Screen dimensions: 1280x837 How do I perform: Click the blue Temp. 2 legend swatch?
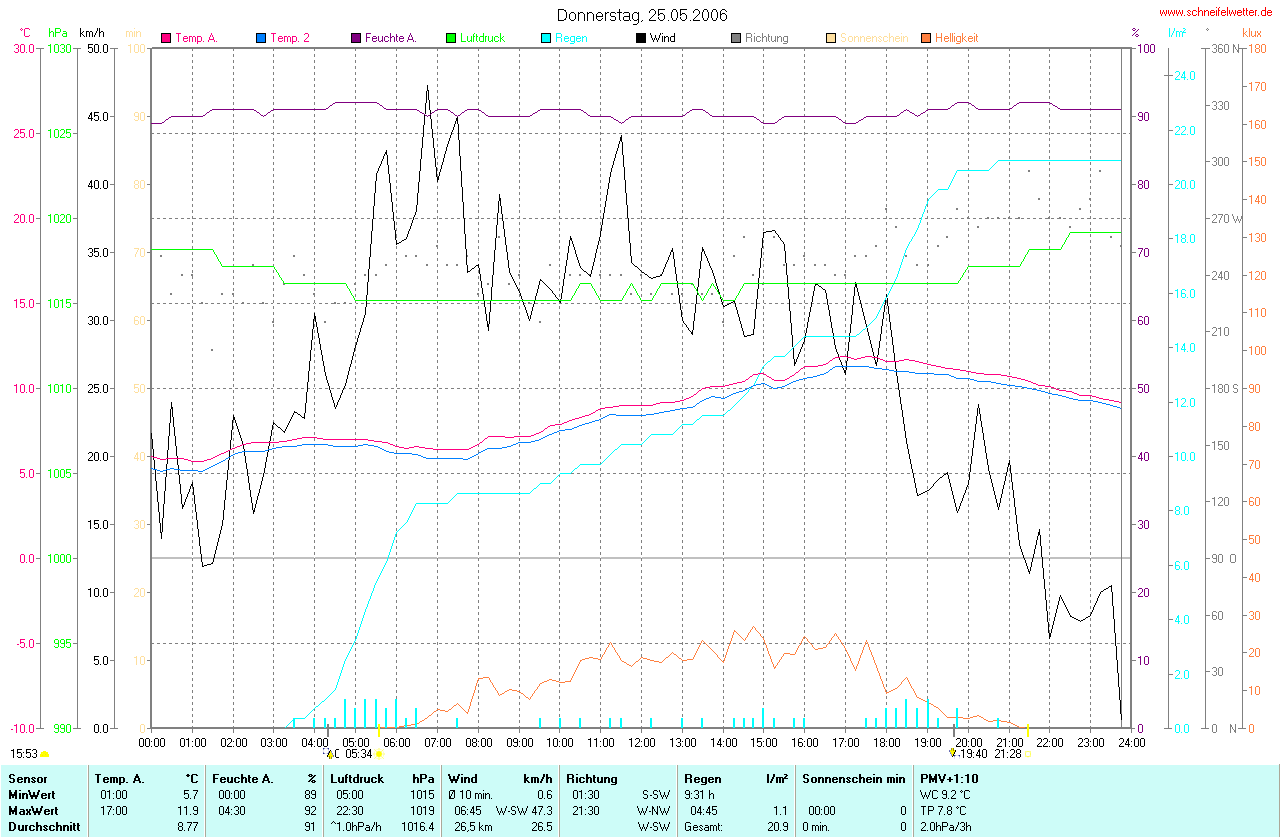point(261,38)
